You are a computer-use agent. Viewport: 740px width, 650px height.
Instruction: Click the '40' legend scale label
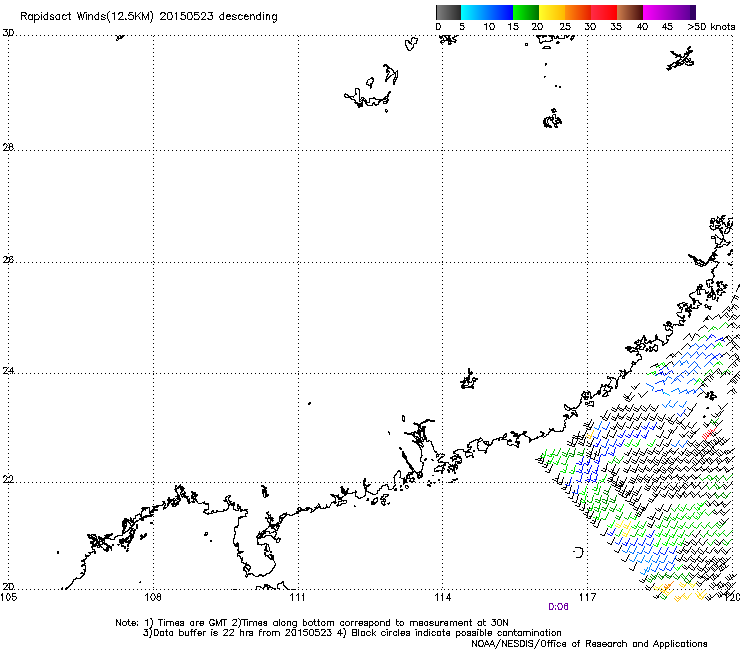[x=642, y=27]
